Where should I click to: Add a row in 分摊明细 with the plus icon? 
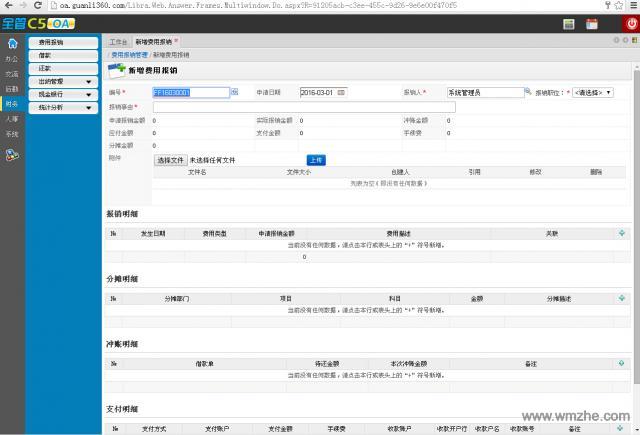(x=623, y=297)
